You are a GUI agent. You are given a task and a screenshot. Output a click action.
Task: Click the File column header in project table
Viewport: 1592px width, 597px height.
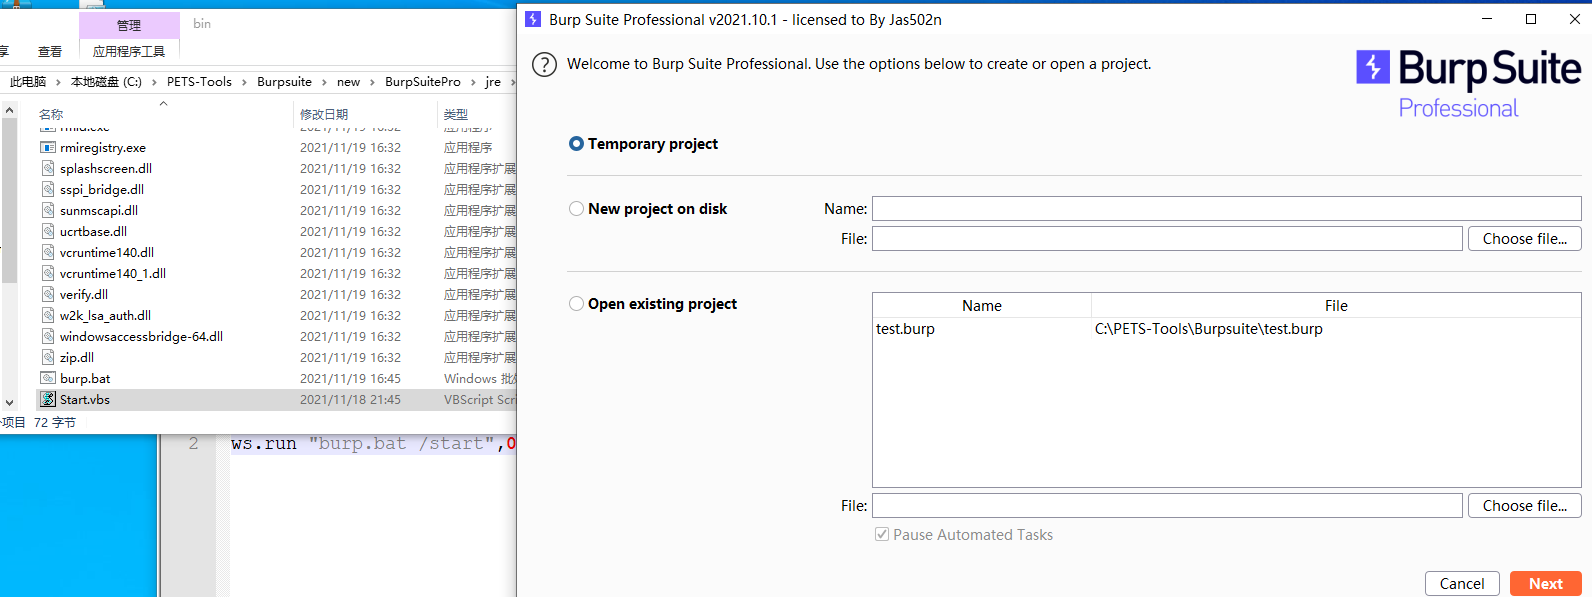click(1336, 306)
